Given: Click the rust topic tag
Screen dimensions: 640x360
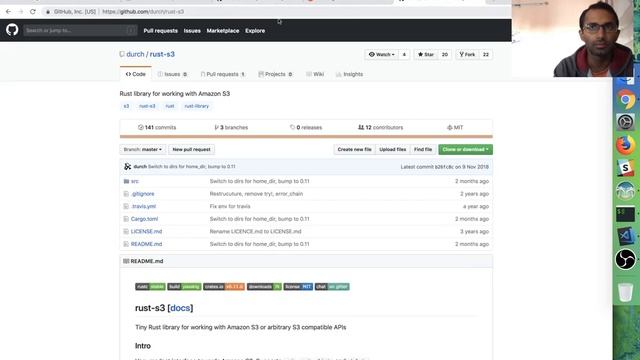Looking at the screenshot, I should 170,106.
